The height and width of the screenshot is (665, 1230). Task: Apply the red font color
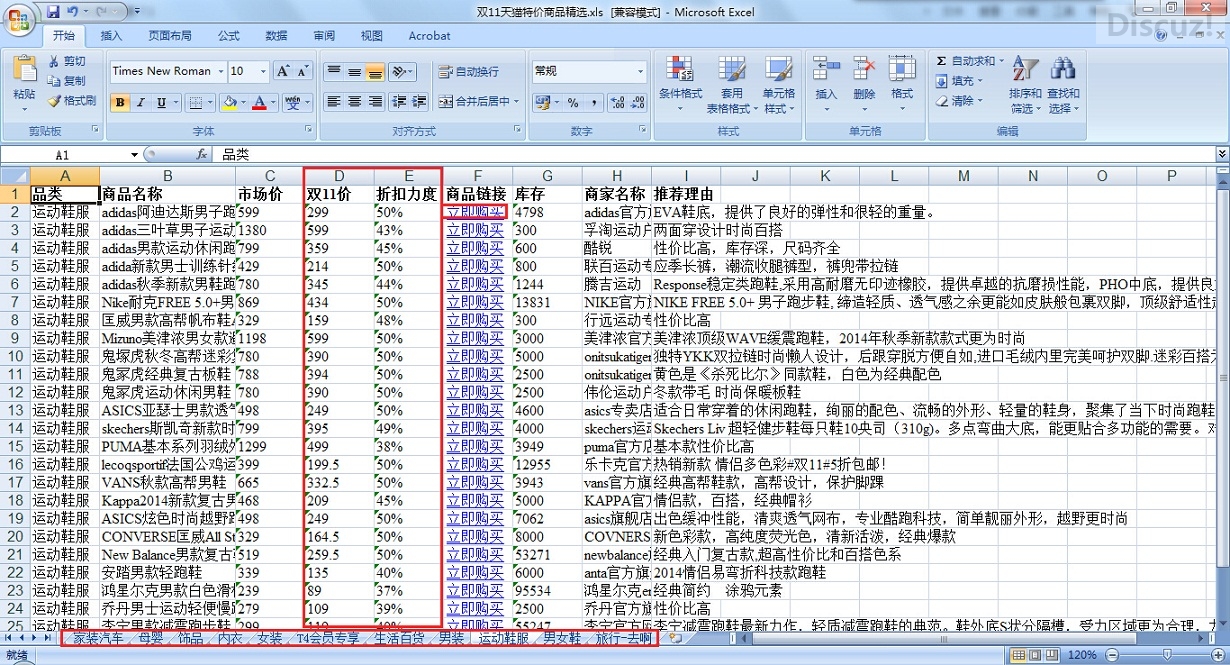point(259,102)
